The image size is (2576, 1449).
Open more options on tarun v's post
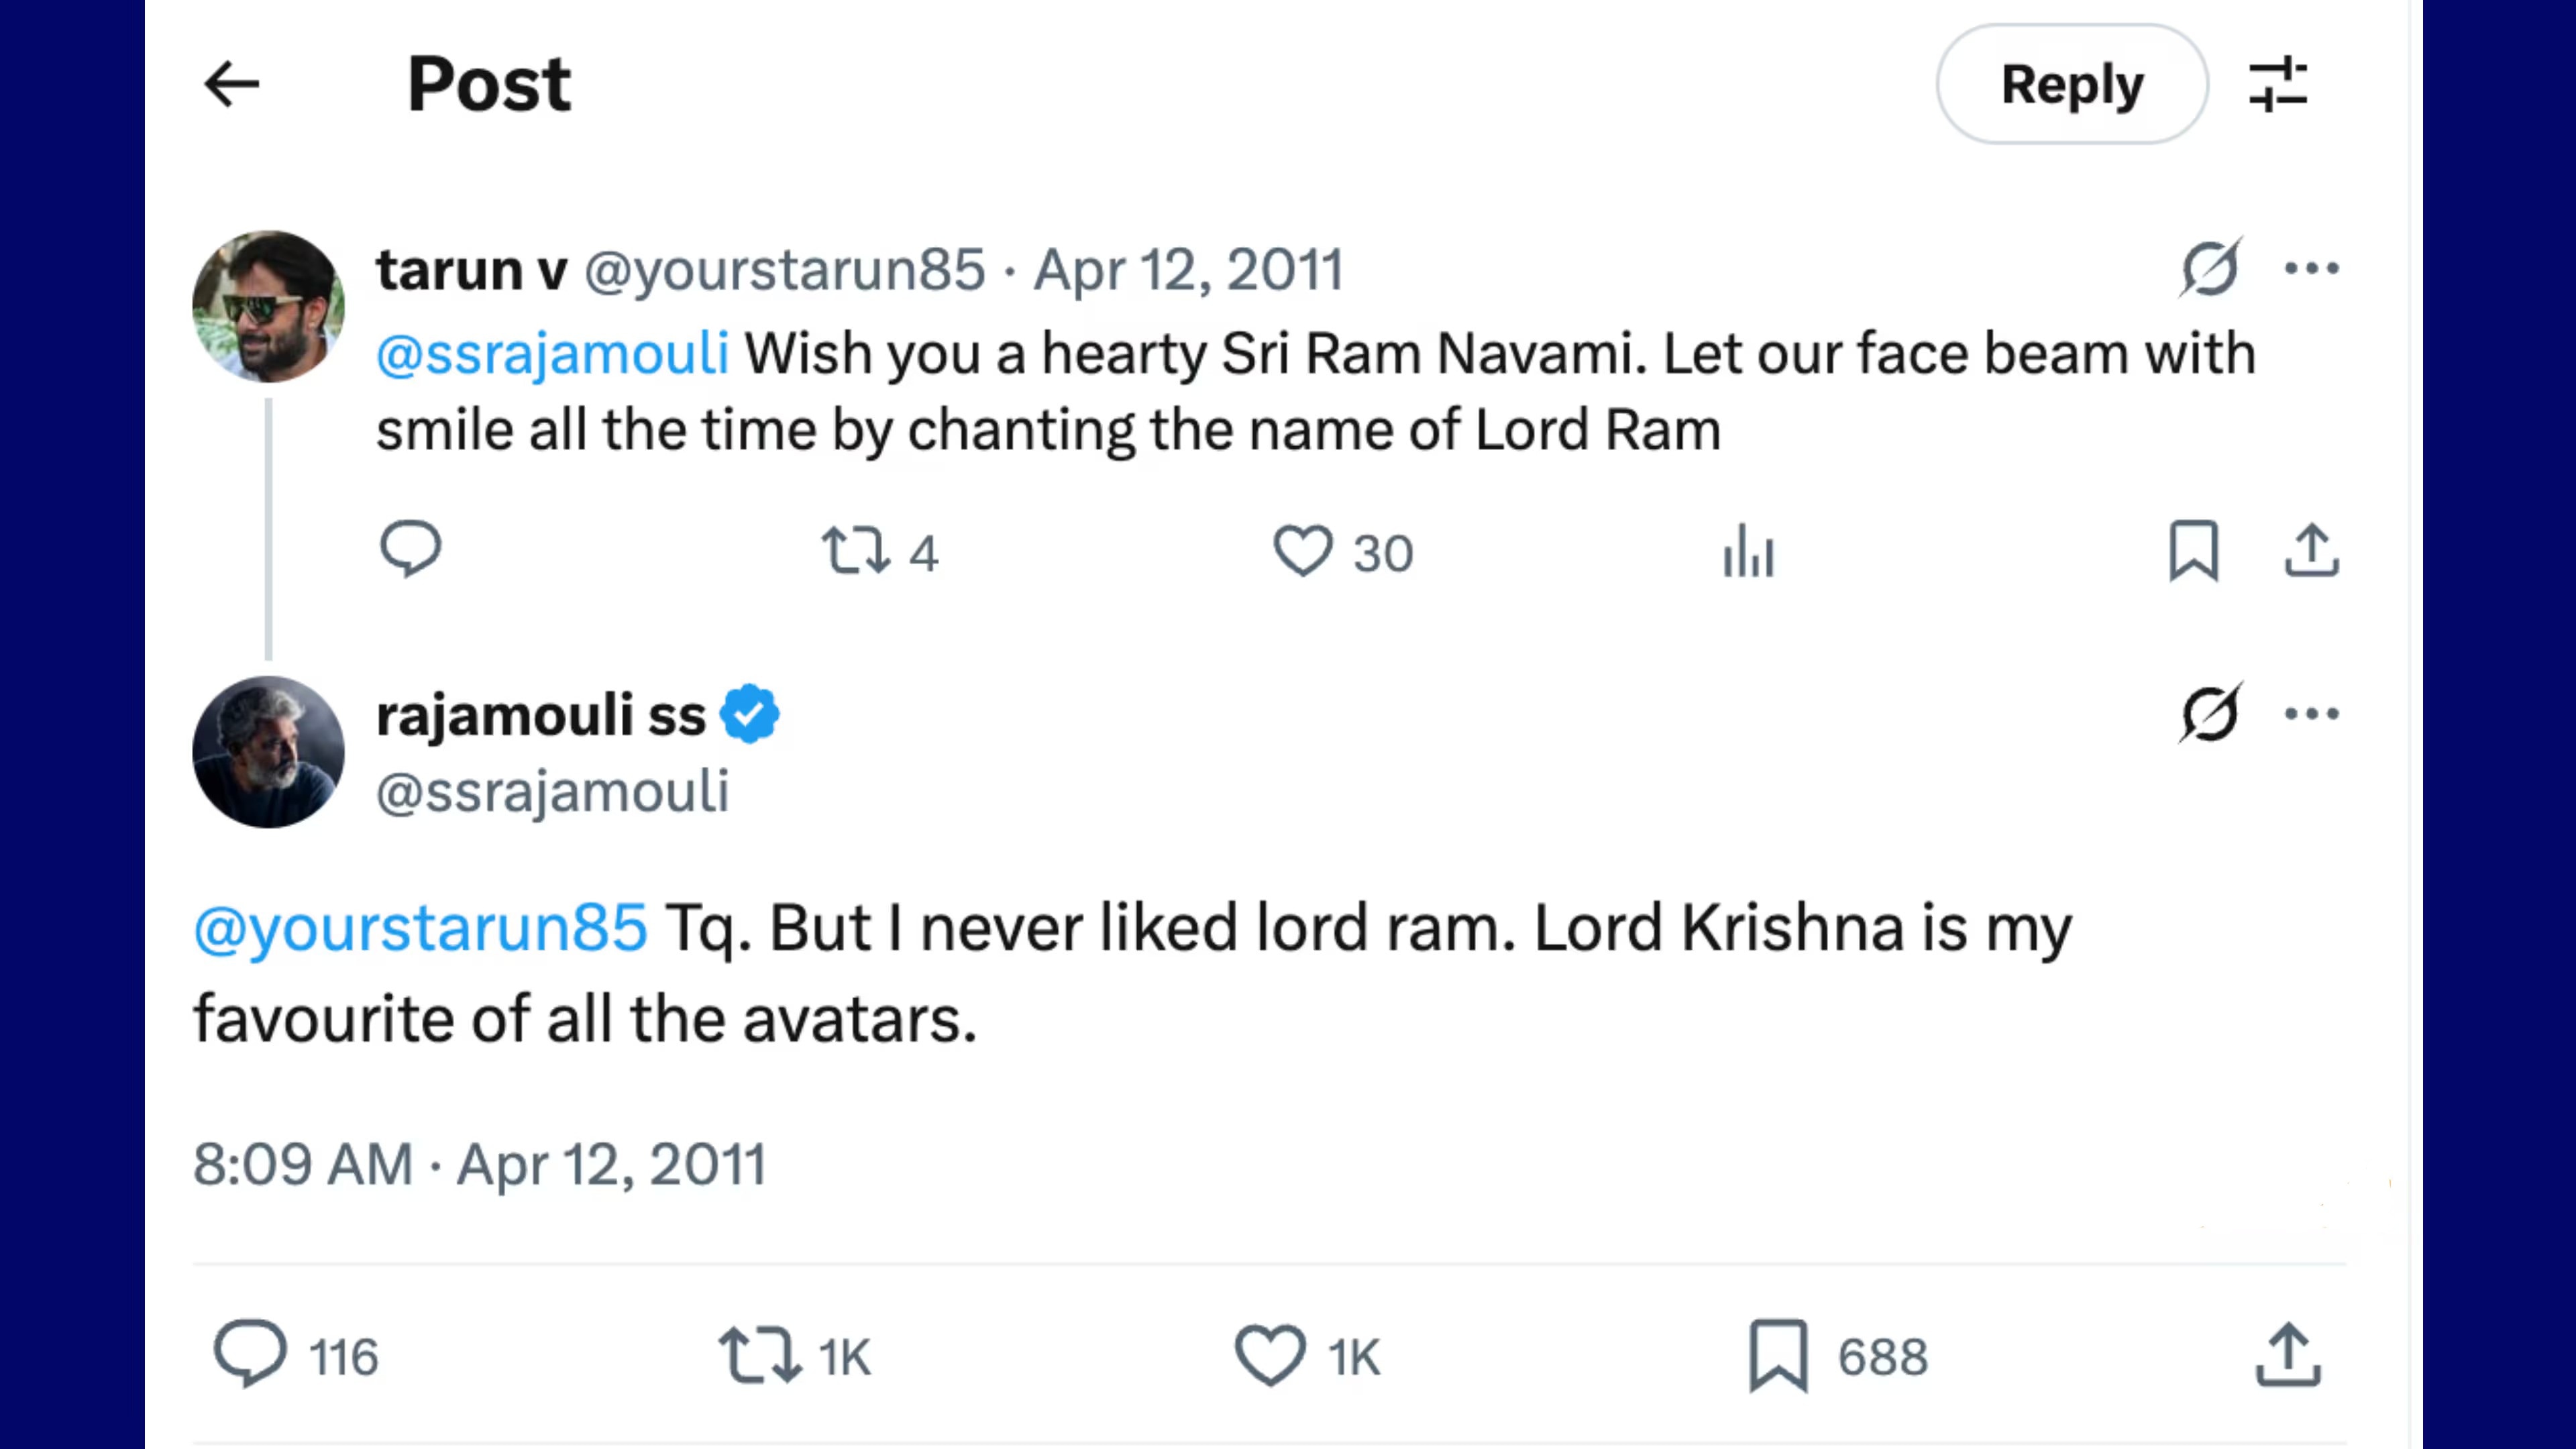2311,268
